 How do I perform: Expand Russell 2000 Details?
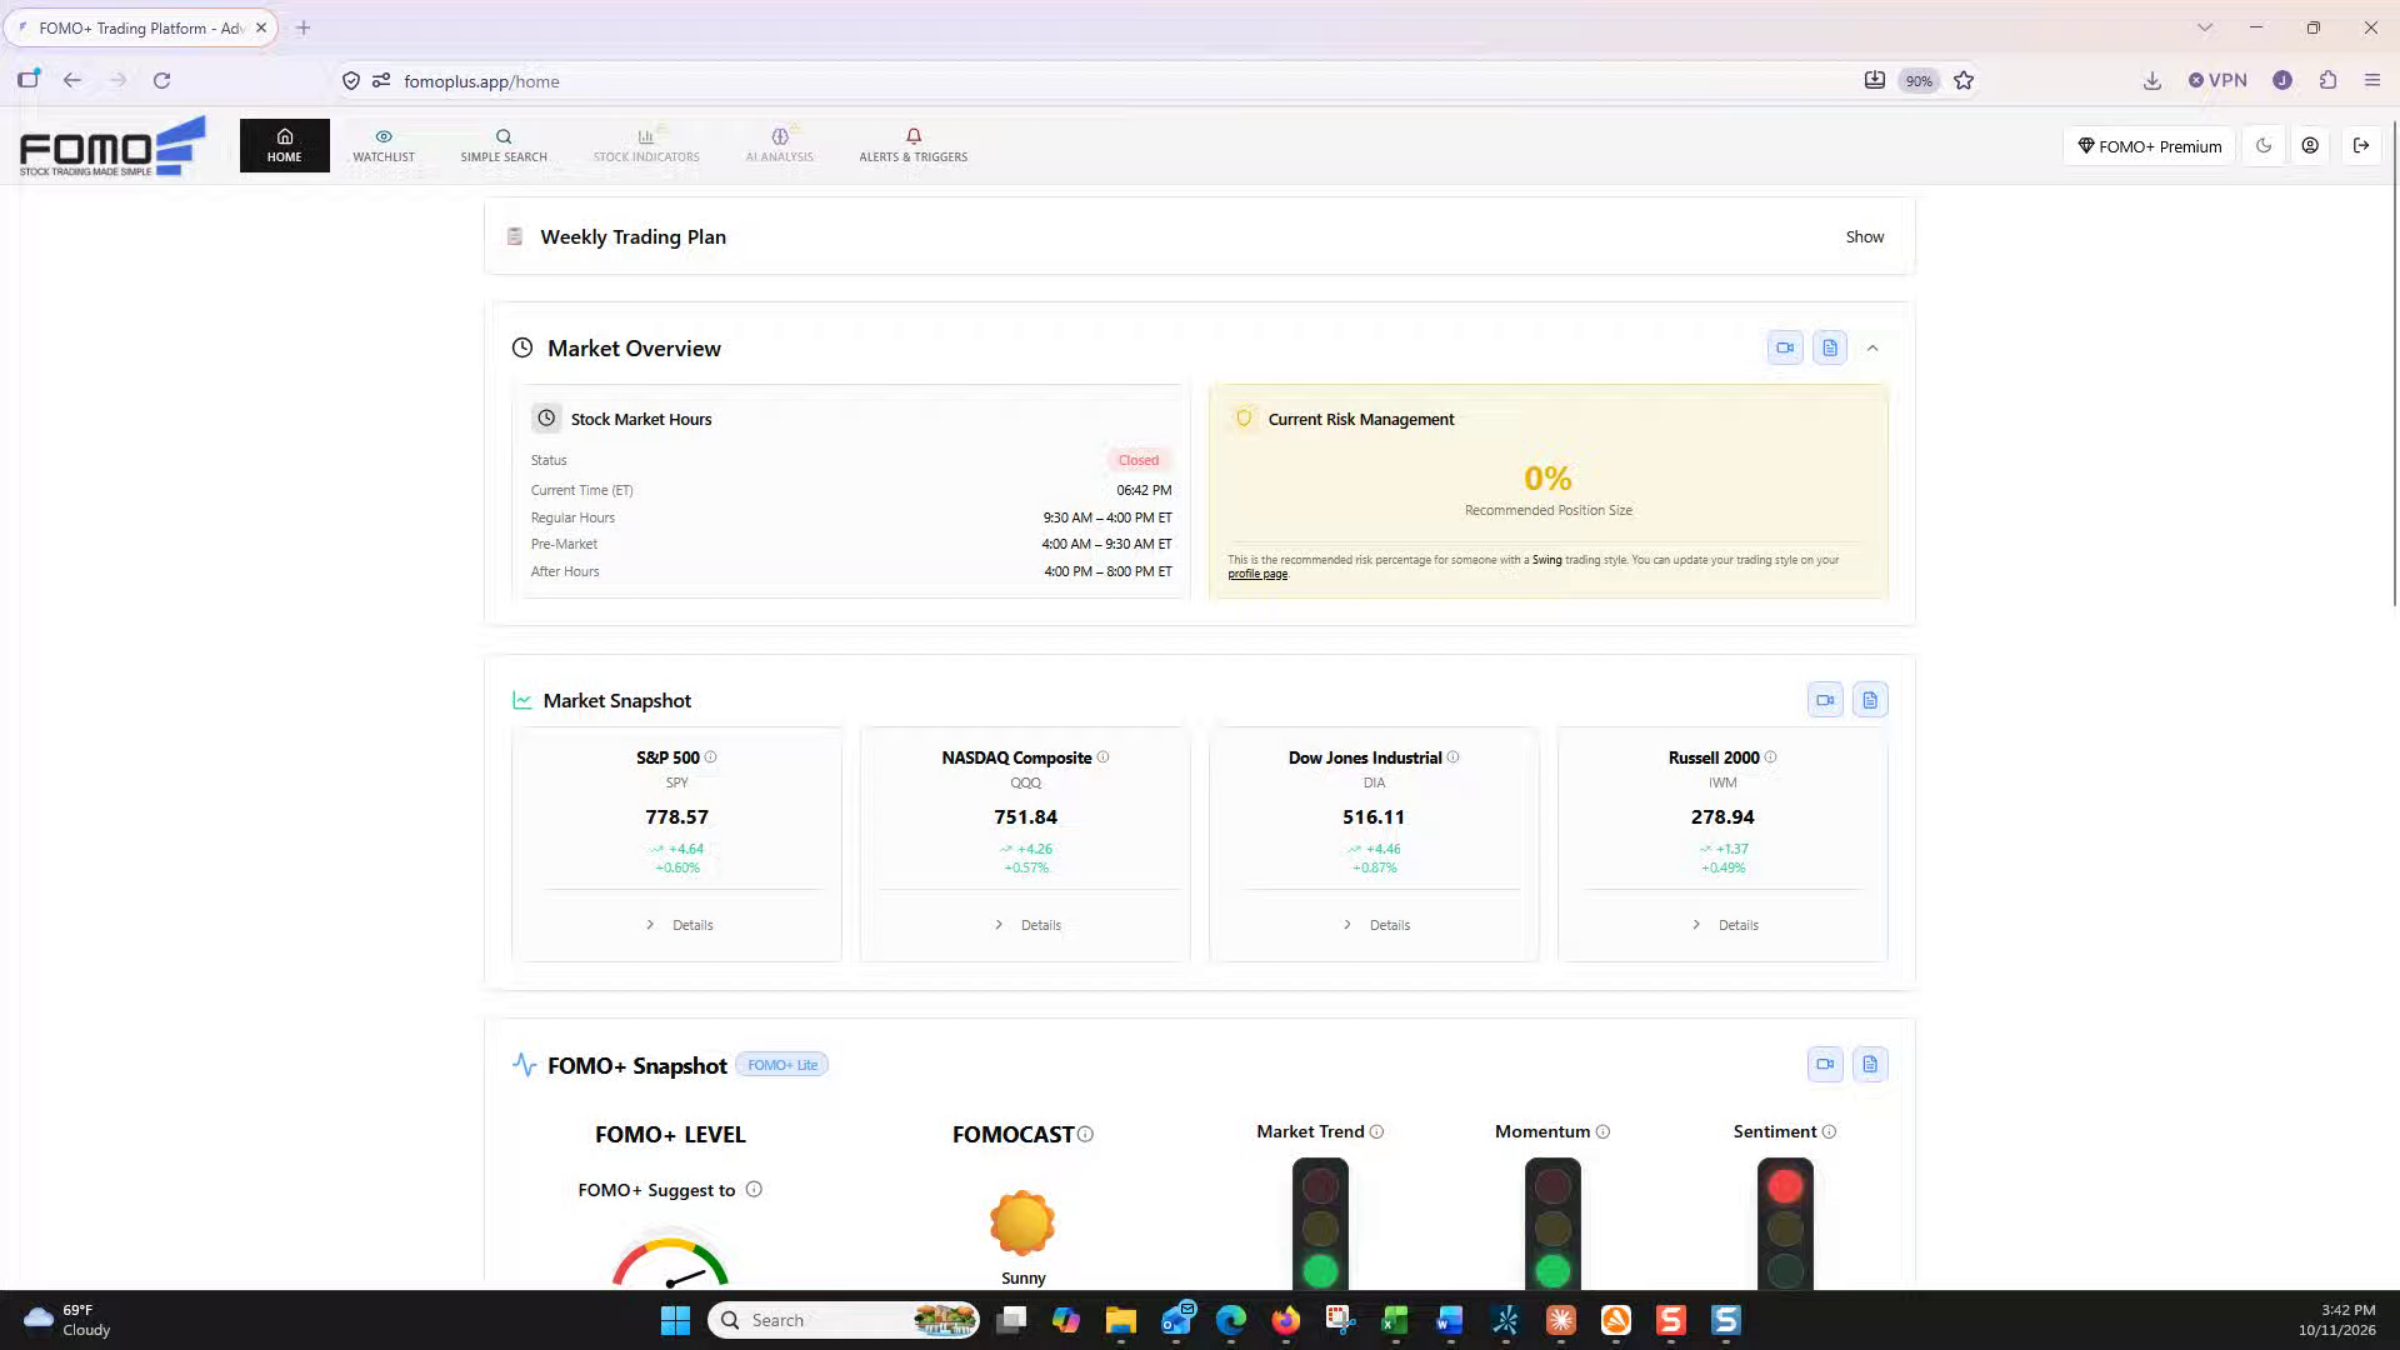(1725, 925)
